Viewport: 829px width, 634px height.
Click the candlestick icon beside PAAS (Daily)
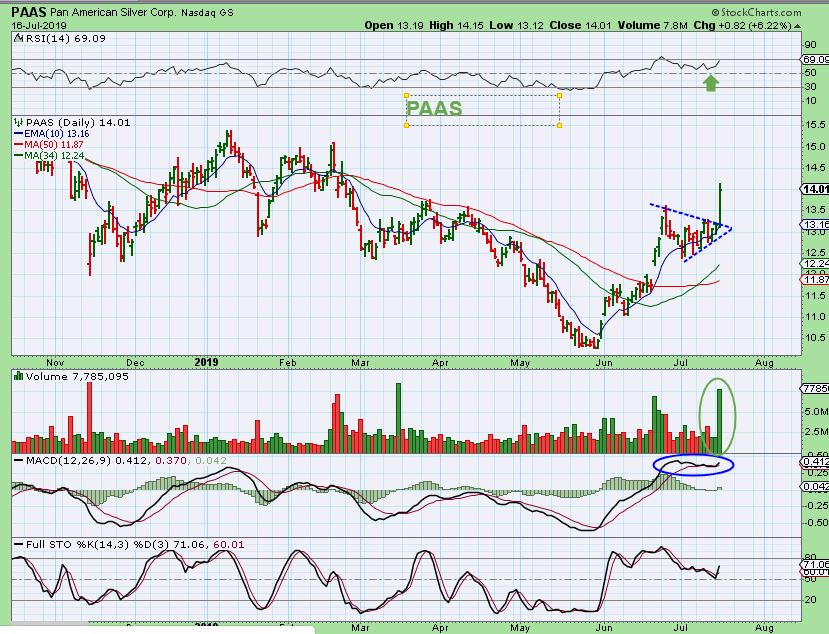click(x=19, y=122)
